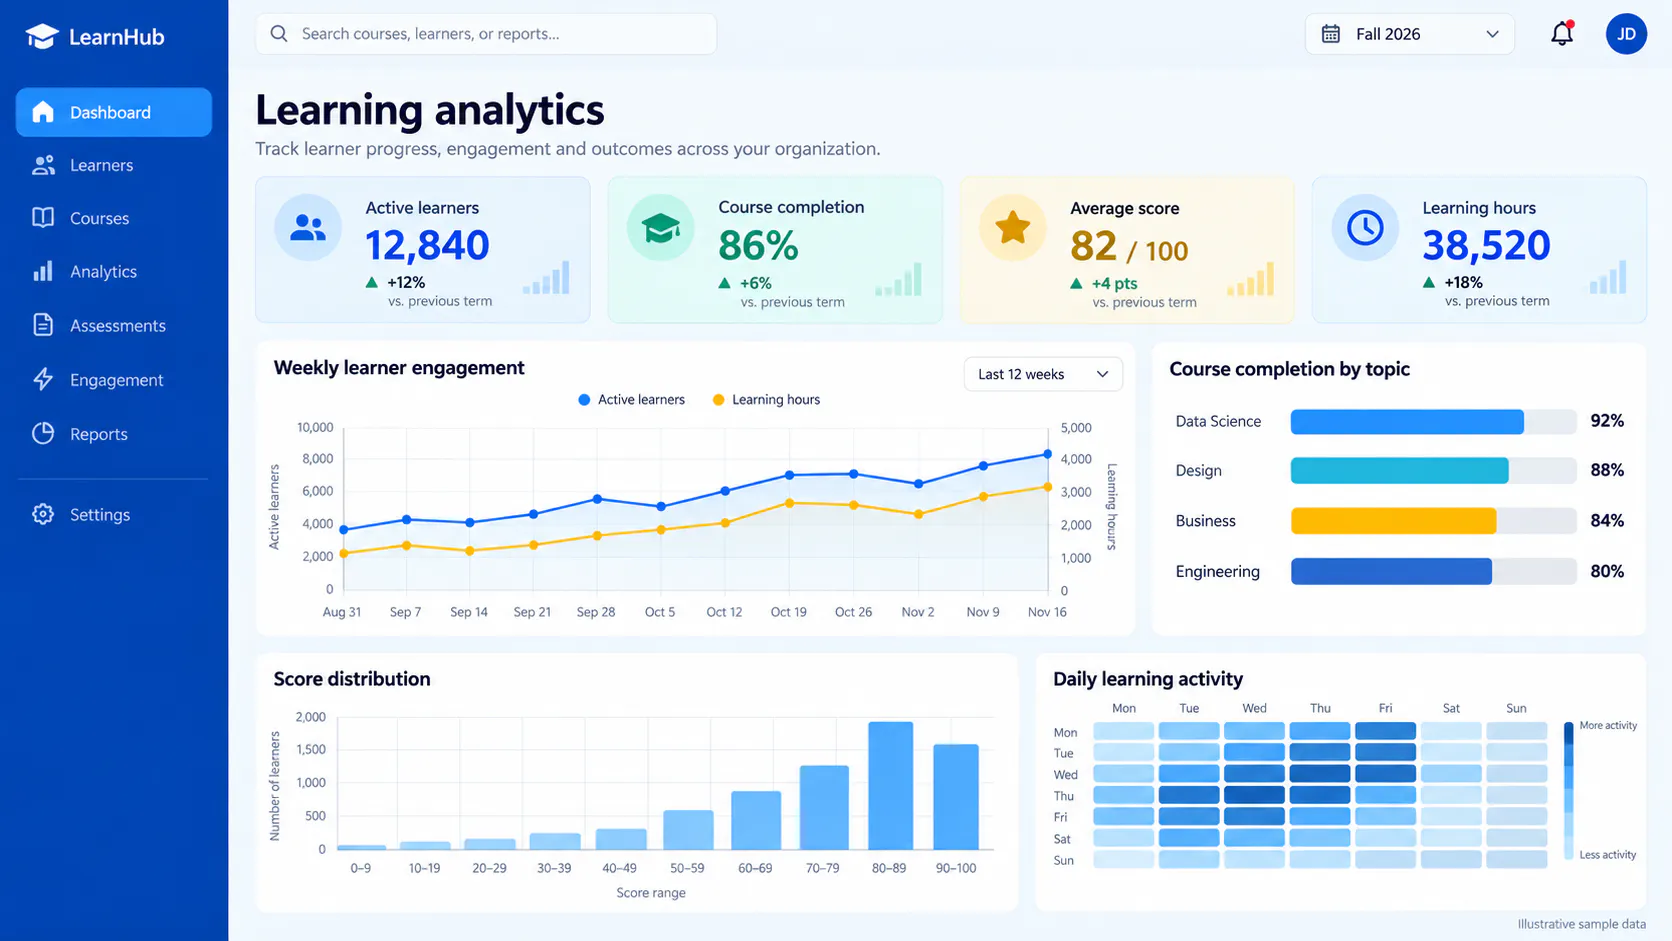Image resolution: width=1672 pixels, height=941 pixels.
Task: Click the Active learners 12,840 value
Action: [x=427, y=245]
